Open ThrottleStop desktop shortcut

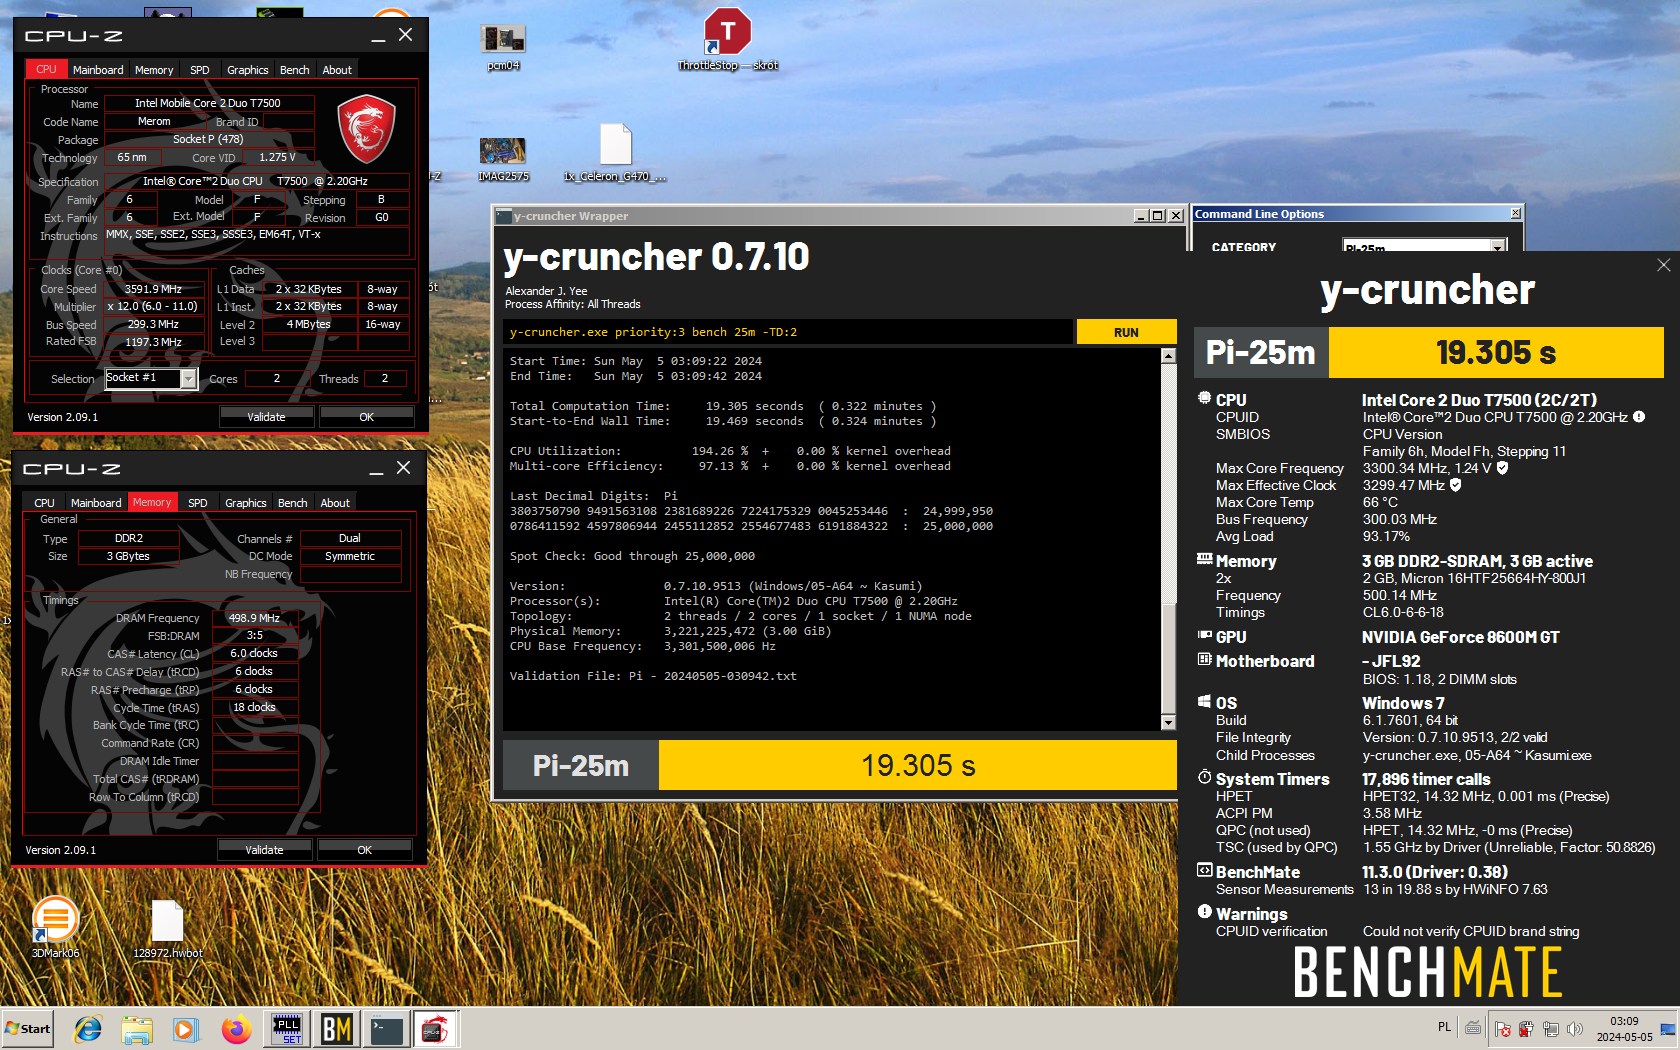pos(727,40)
